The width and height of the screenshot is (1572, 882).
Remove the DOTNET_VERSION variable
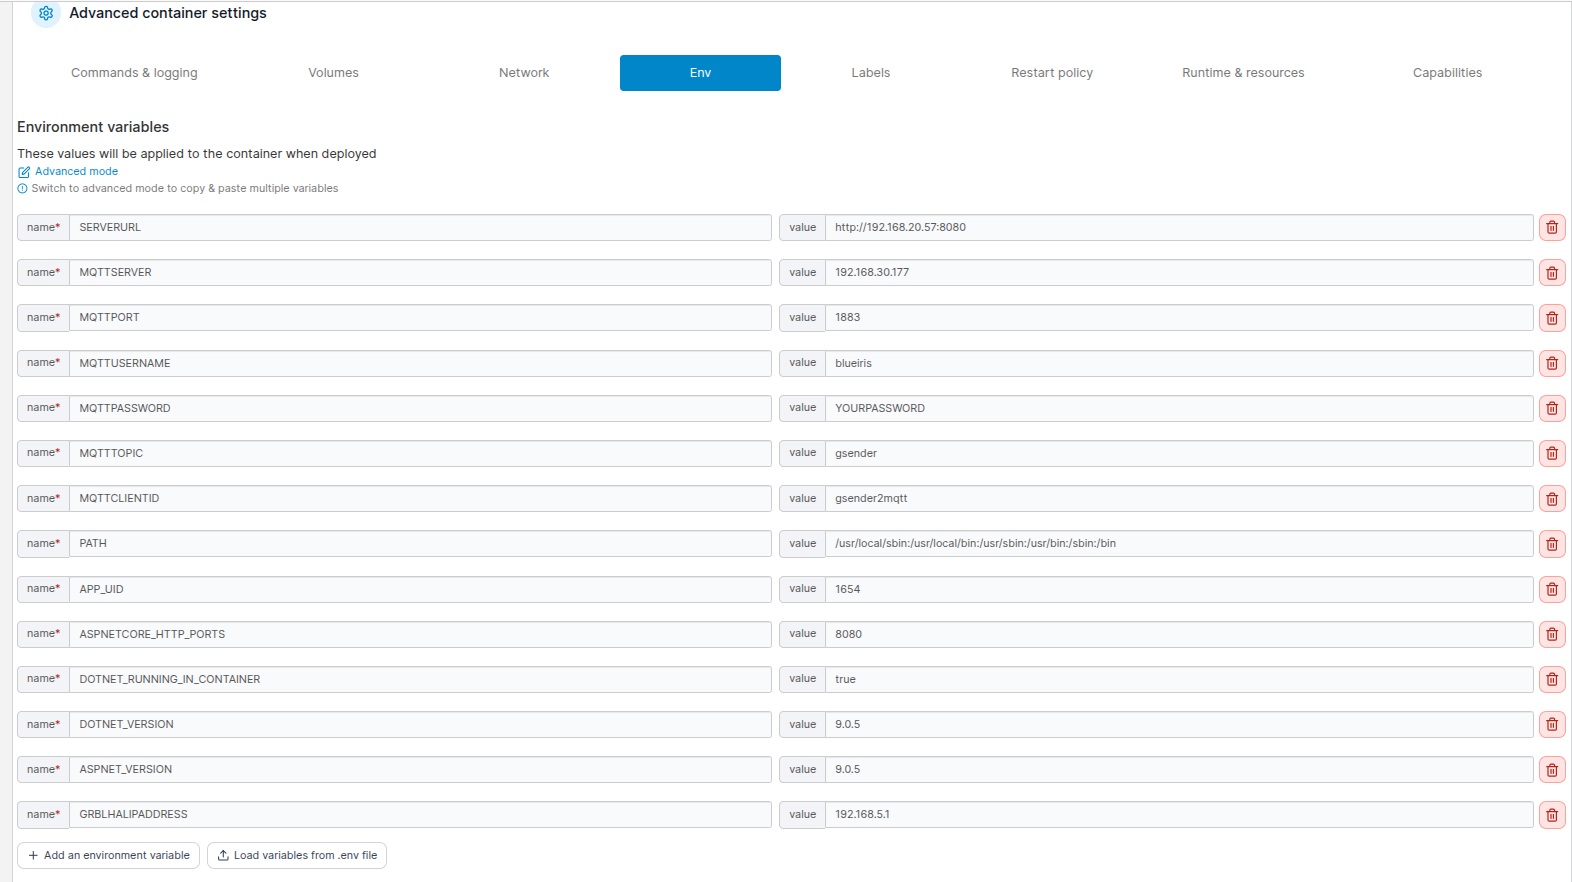click(x=1551, y=724)
